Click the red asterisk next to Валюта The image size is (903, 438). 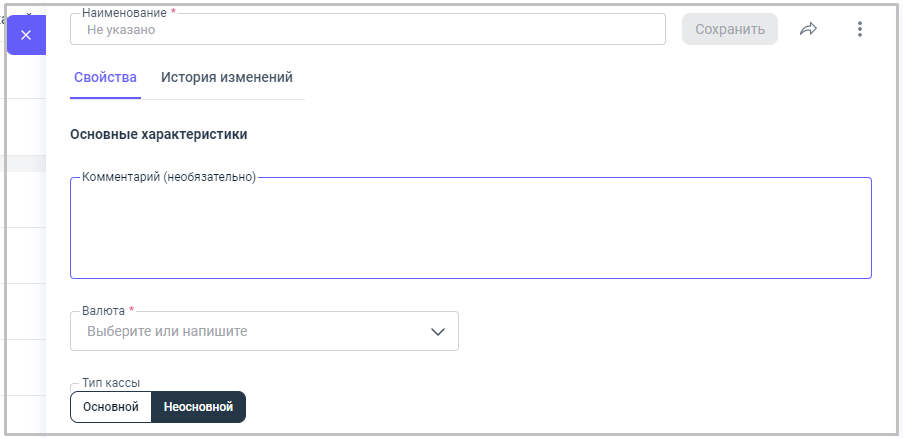(x=131, y=311)
